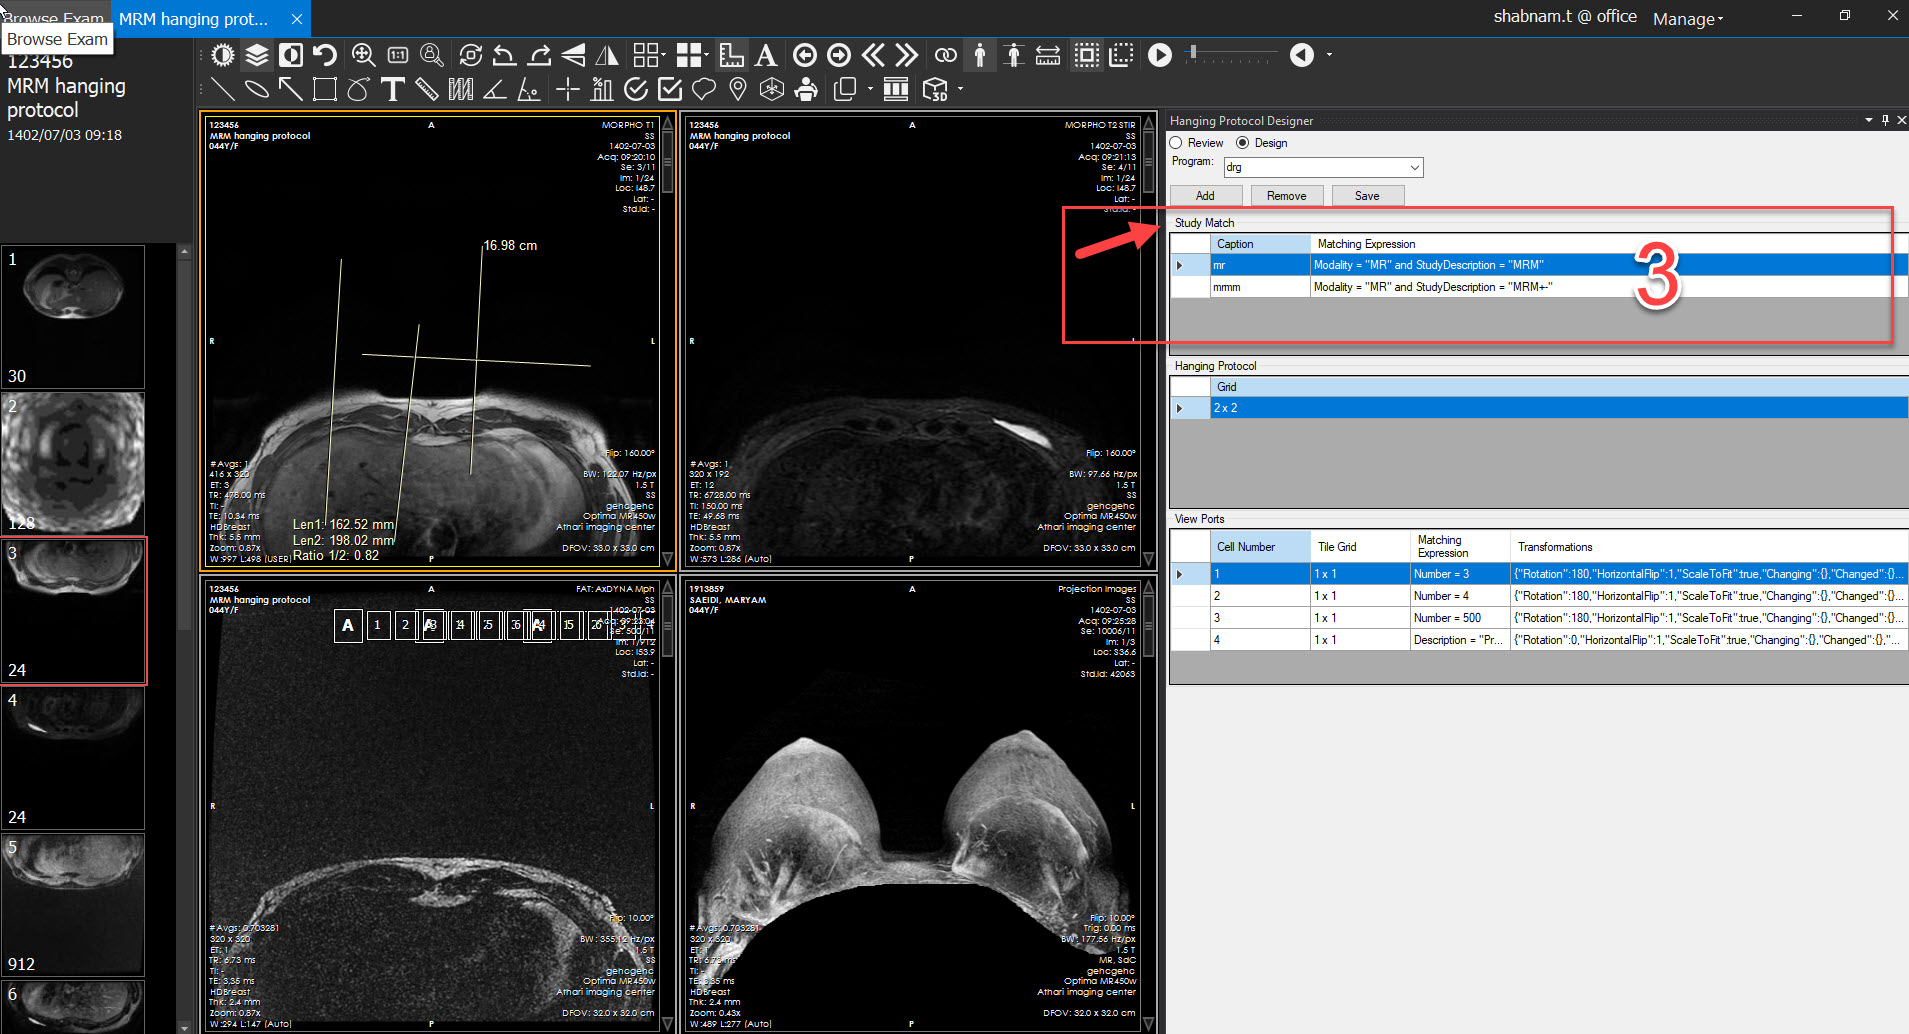
Task: Click the invert image icon
Action: click(290, 55)
